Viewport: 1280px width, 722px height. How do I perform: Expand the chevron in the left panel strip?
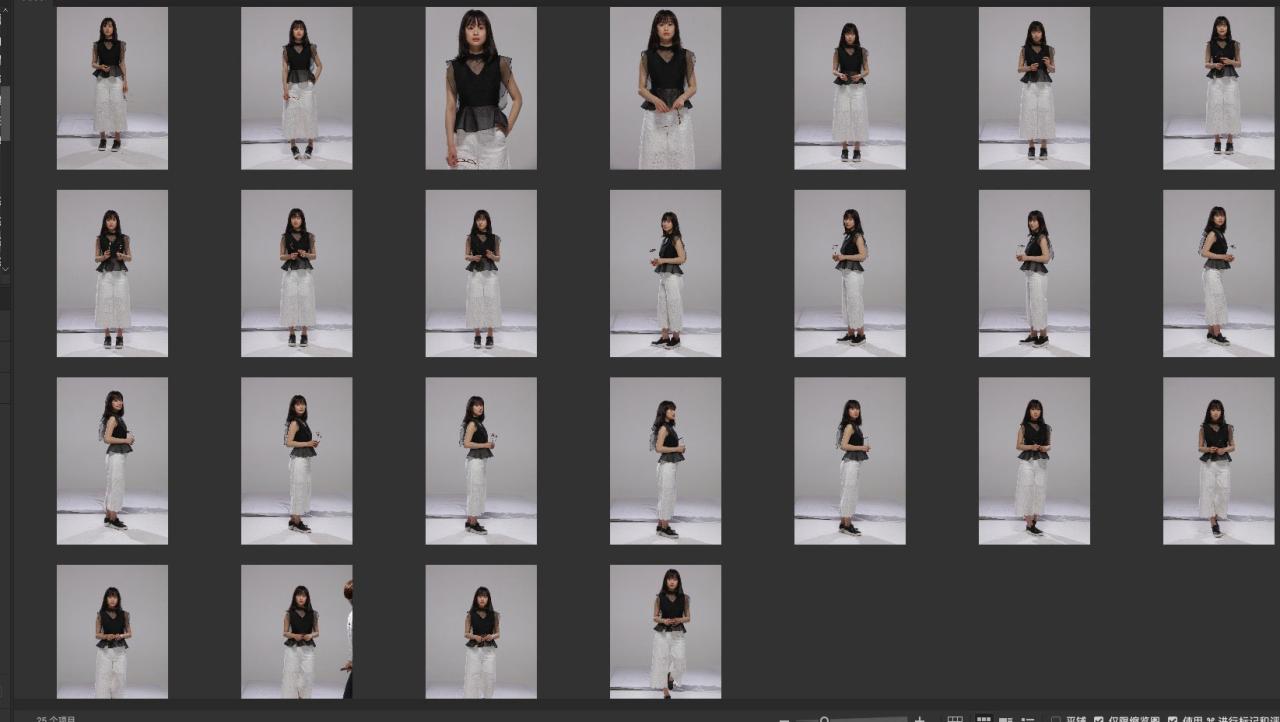coord(5,268)
